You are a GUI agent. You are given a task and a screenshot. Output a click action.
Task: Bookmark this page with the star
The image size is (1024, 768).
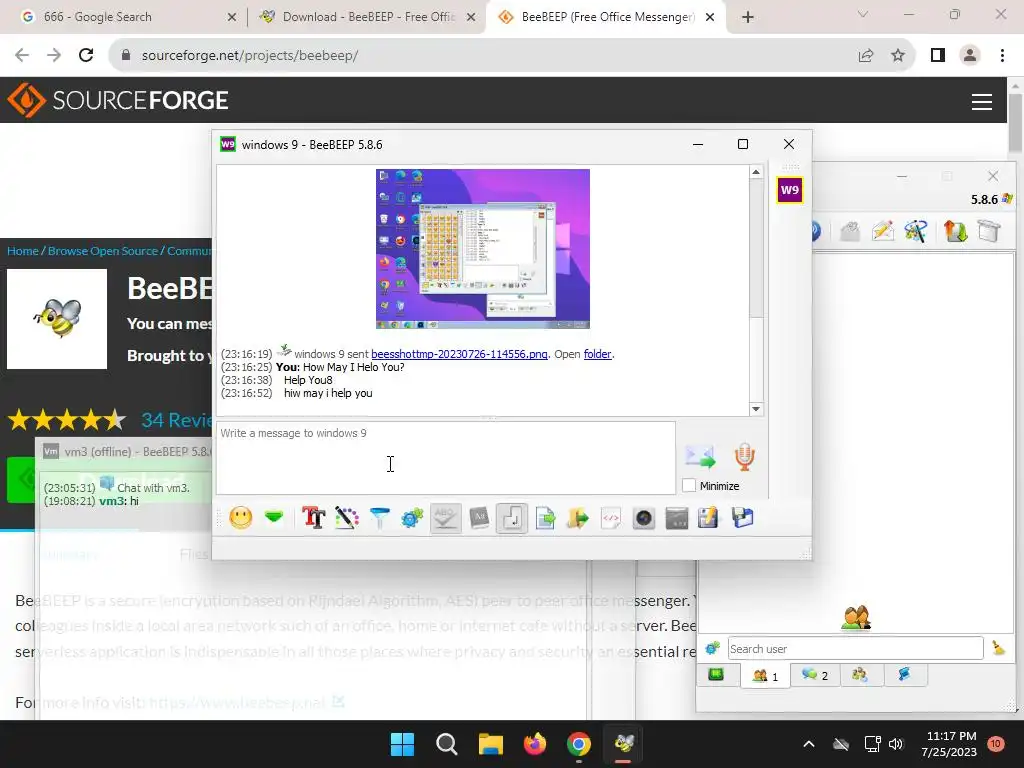coord(898,56)
